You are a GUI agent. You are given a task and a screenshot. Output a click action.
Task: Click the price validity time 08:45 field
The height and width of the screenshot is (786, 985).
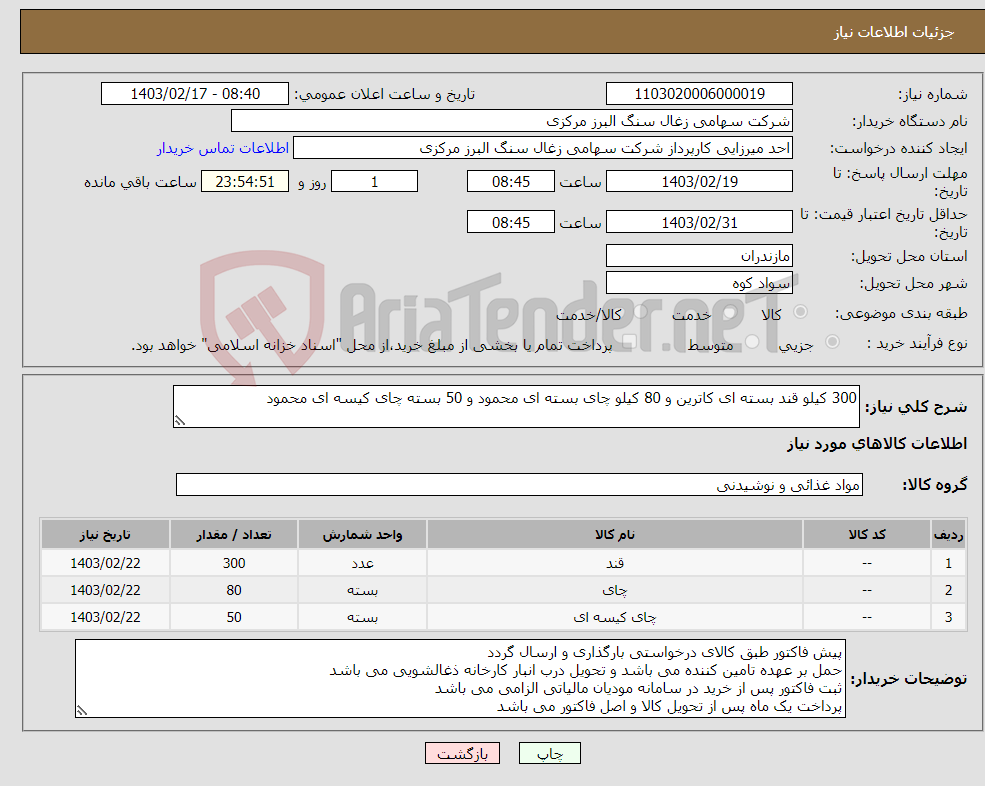click(511, 222)
